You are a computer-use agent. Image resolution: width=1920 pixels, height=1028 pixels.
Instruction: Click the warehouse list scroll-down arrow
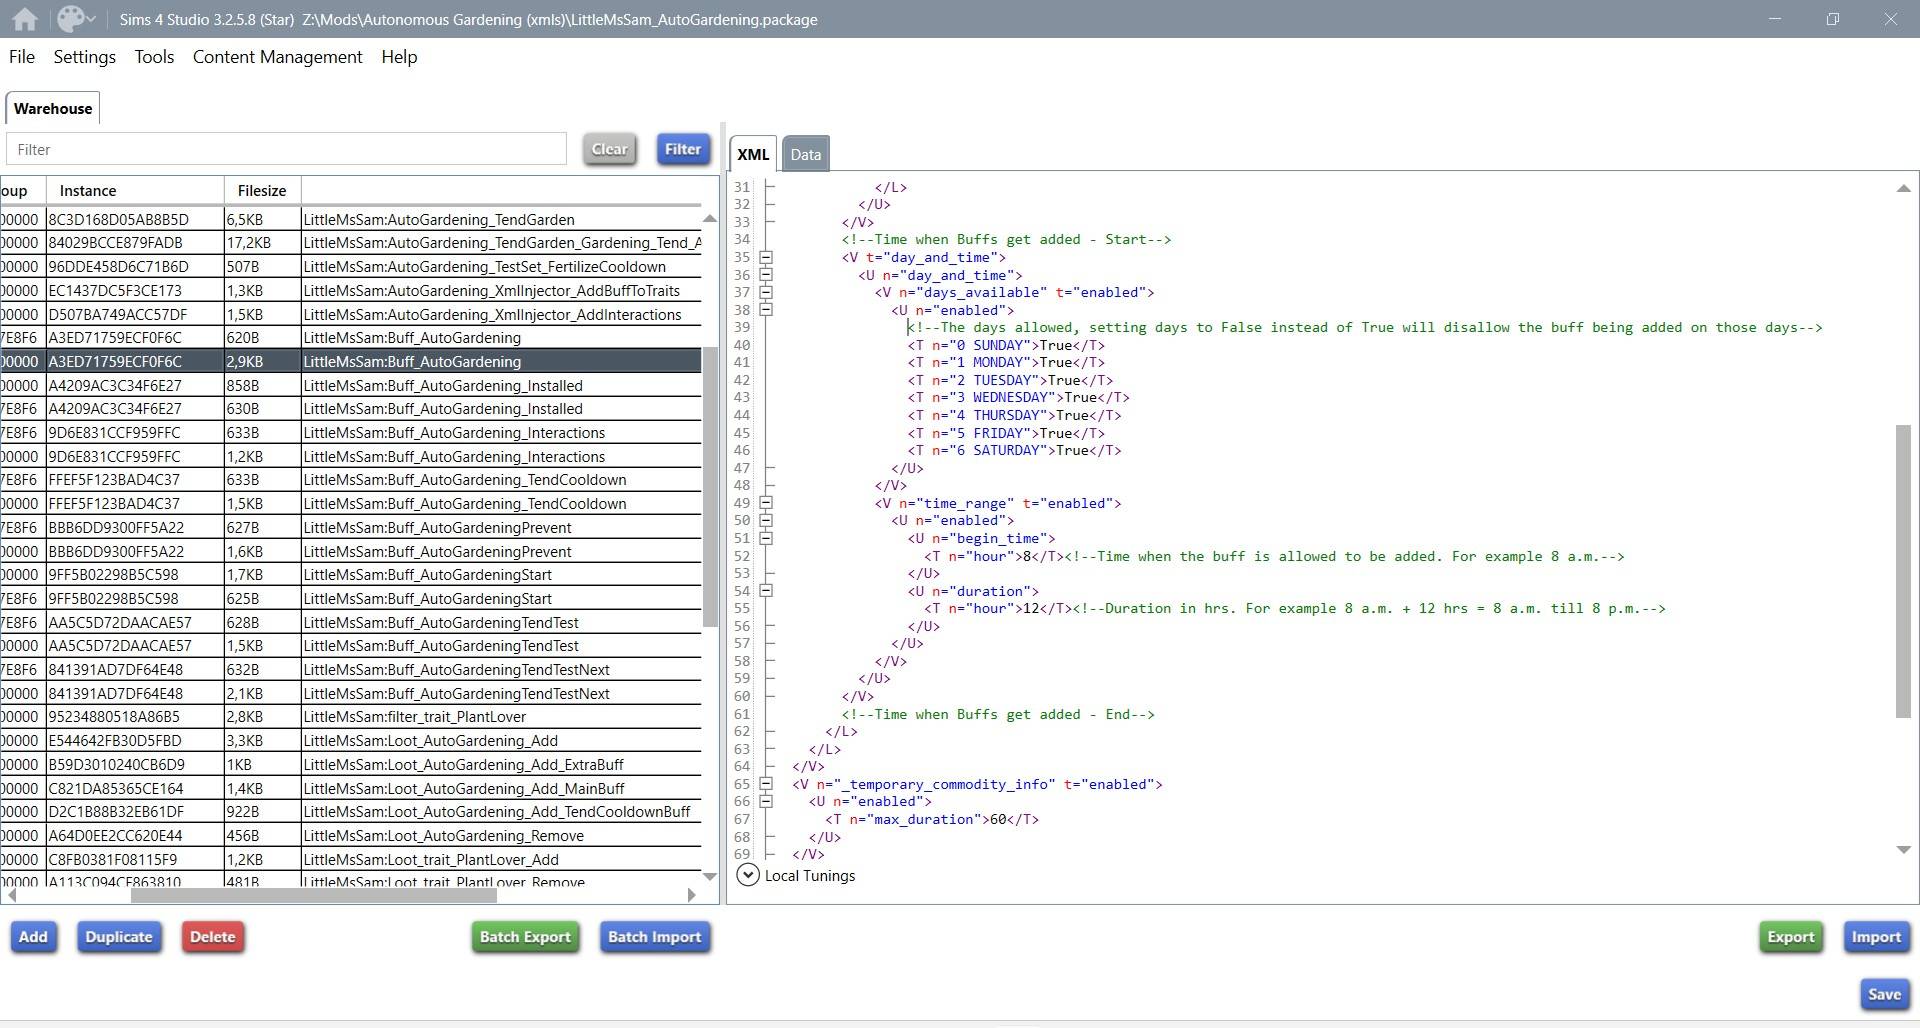pyautogui.click(x=710, y=877)
